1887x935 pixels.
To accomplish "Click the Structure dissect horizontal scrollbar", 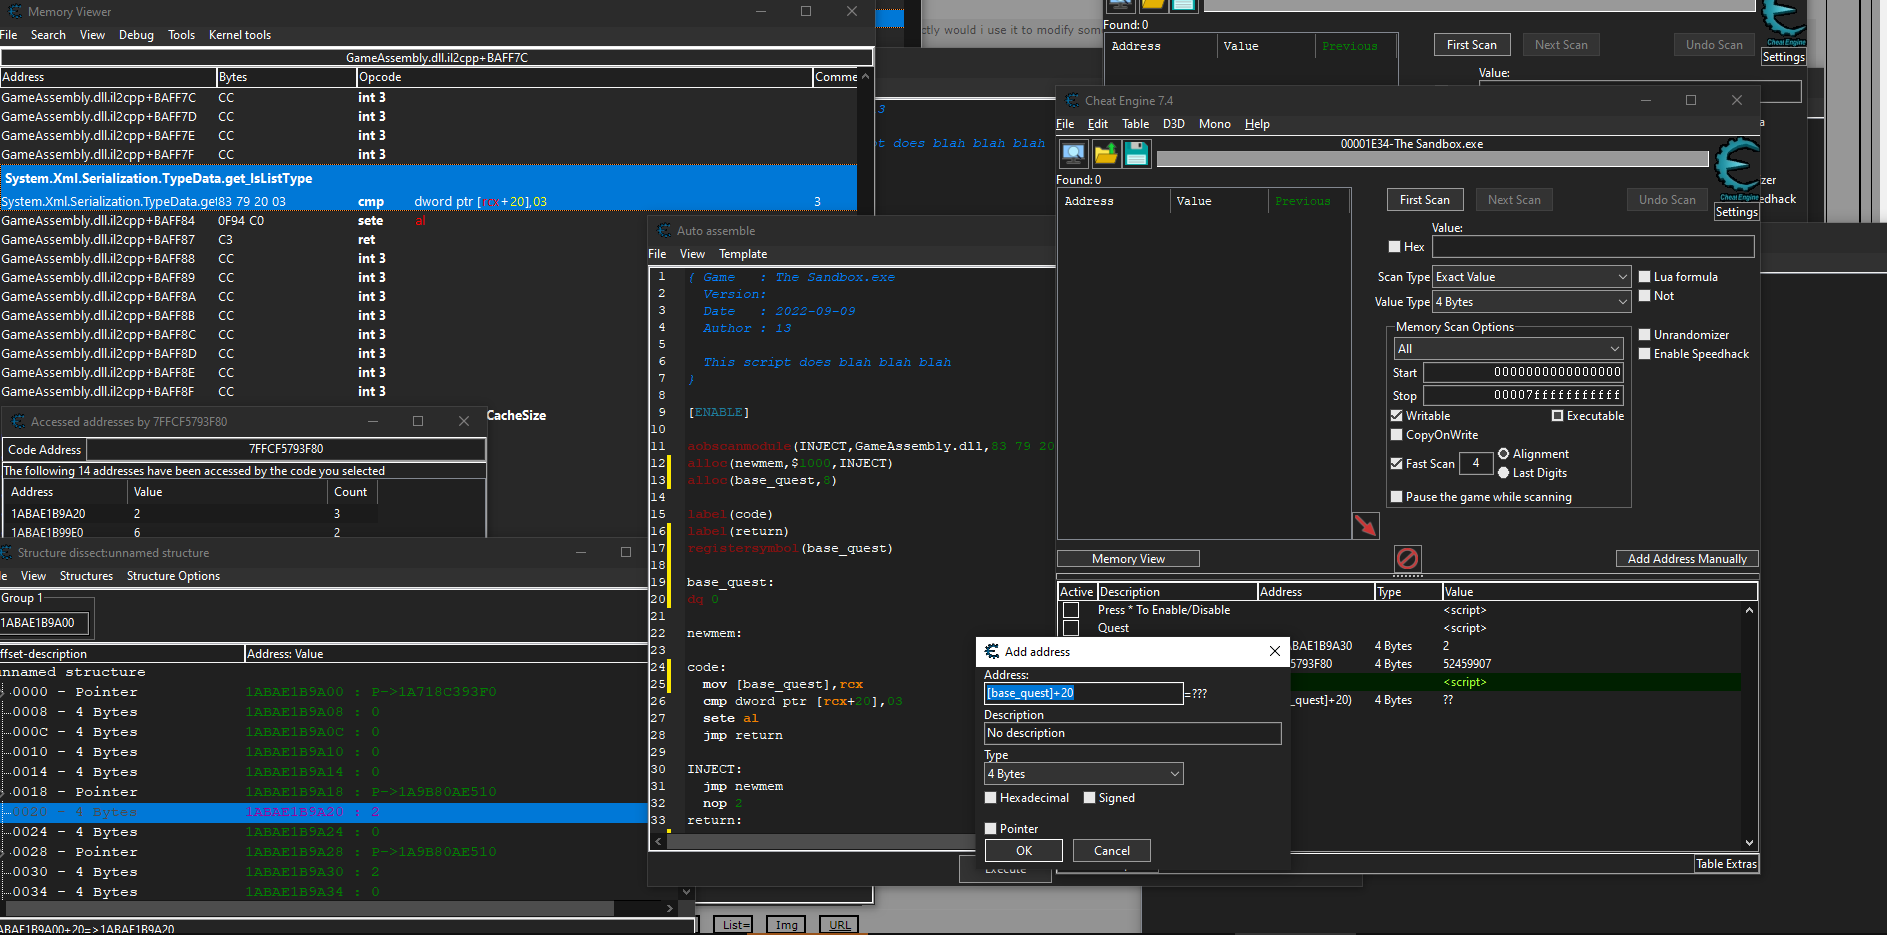I will (310, 909).
